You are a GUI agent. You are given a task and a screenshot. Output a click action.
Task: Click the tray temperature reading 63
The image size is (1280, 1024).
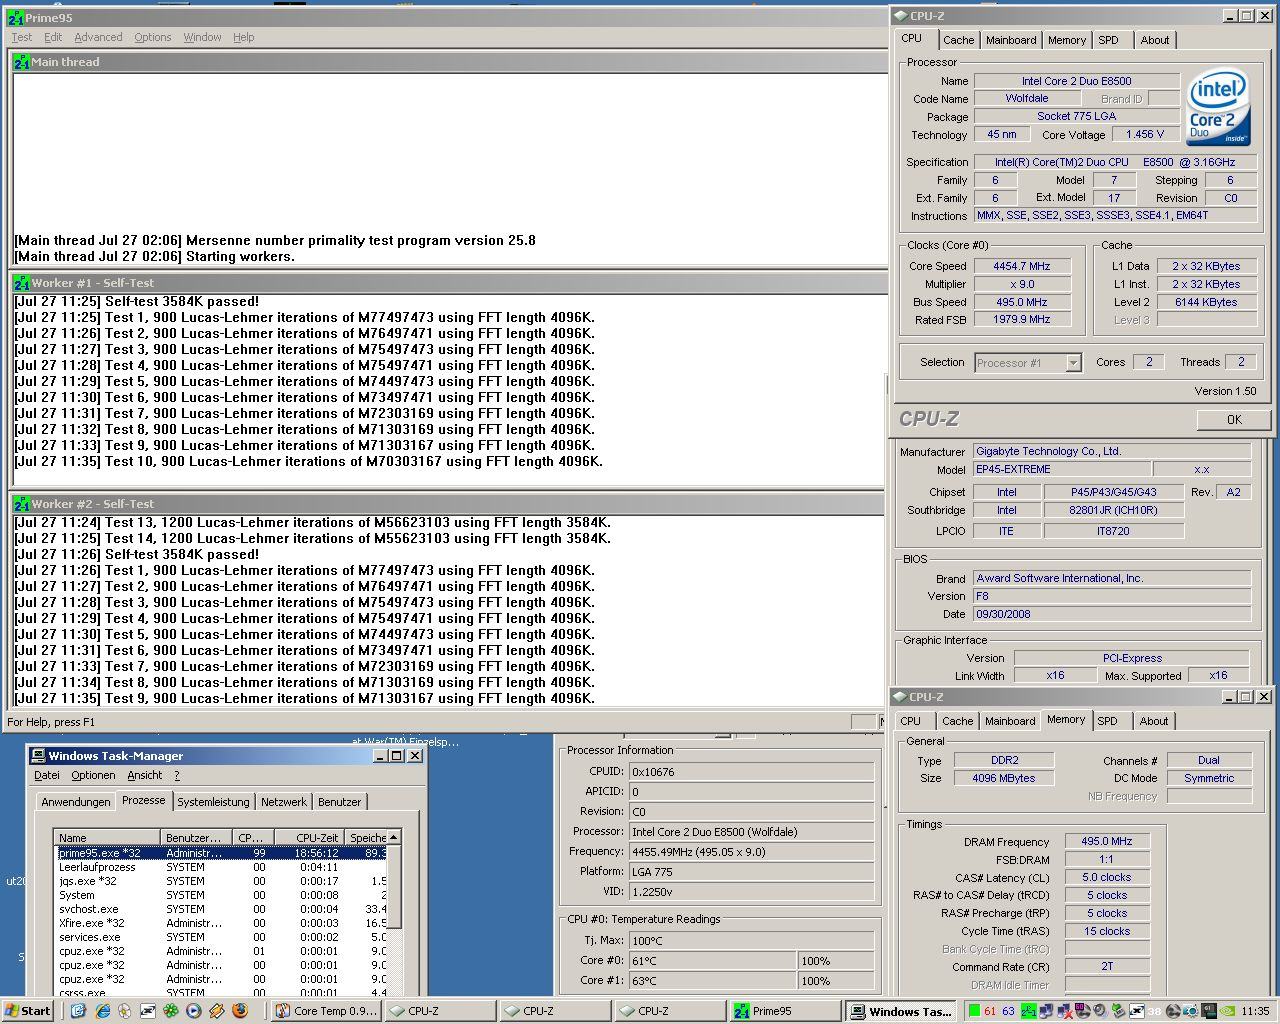tap(1008, 1011)
